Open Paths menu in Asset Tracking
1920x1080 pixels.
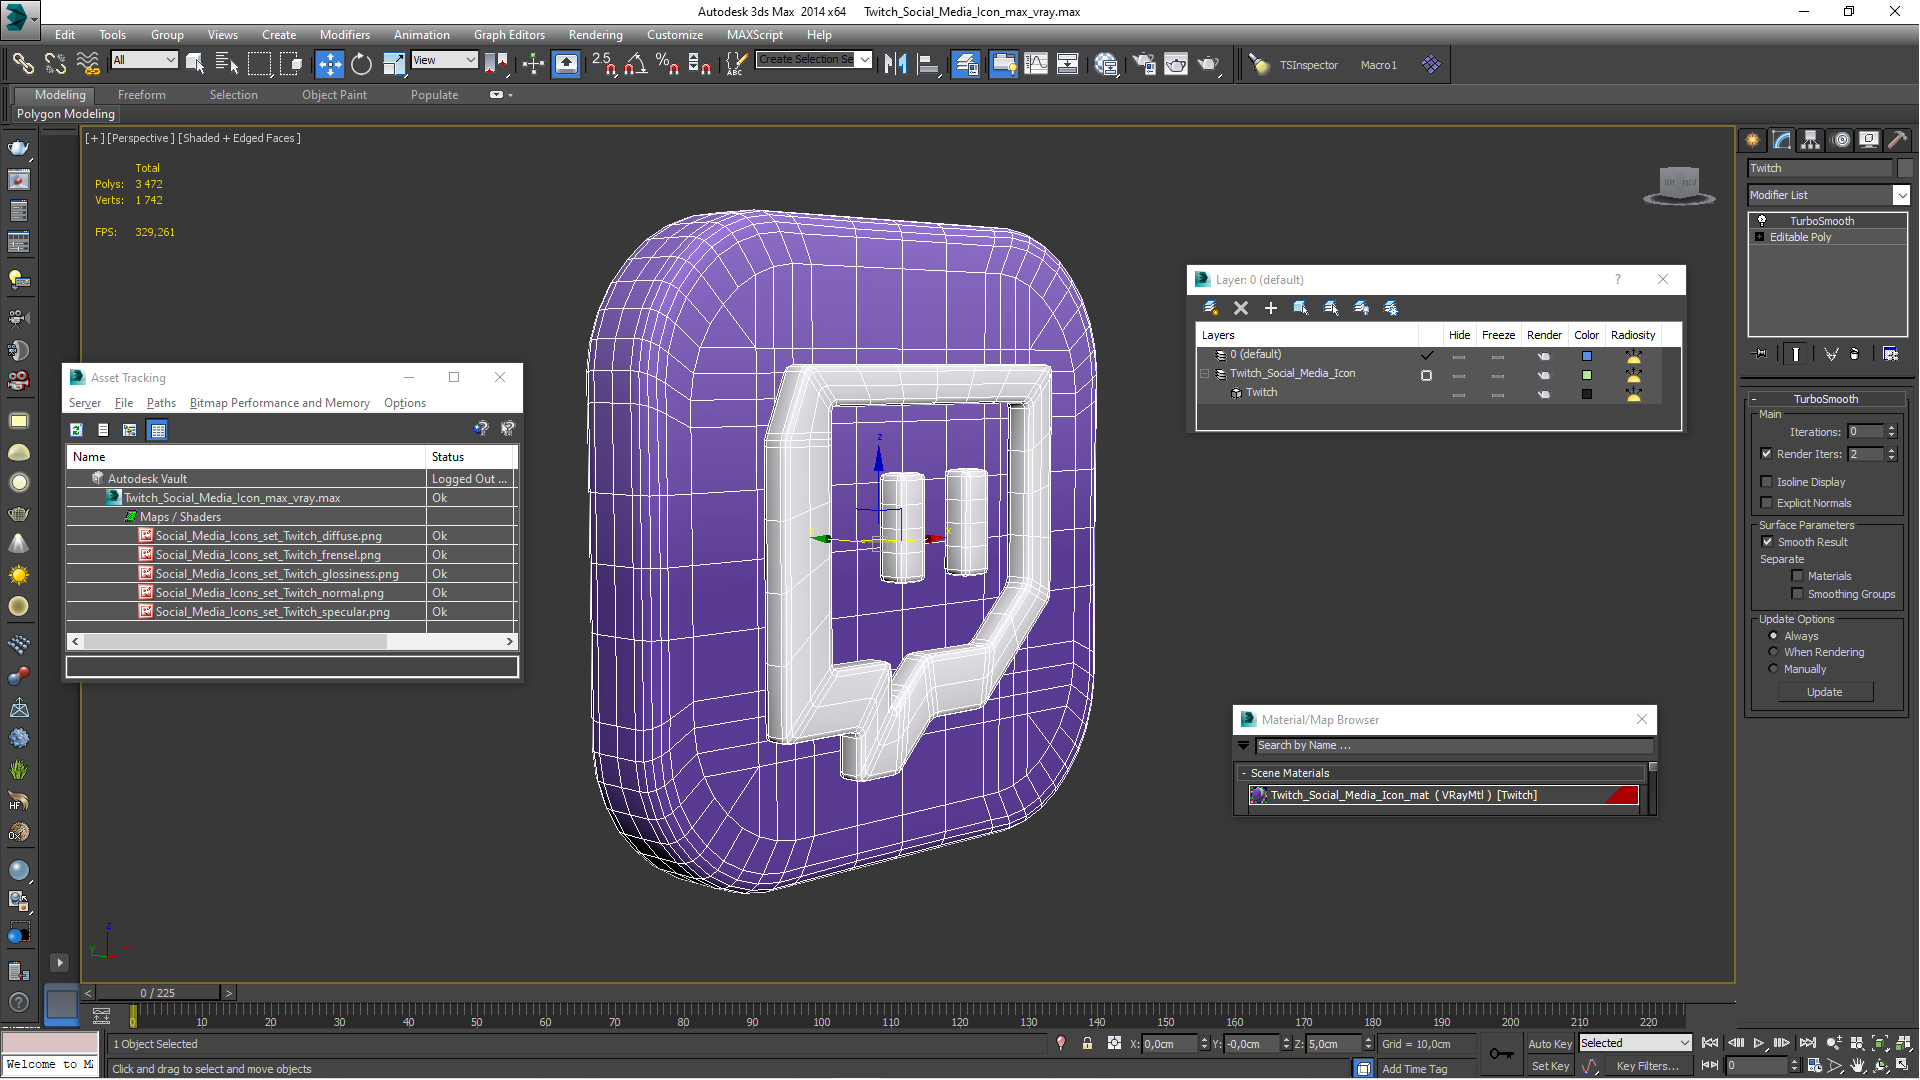161,403
